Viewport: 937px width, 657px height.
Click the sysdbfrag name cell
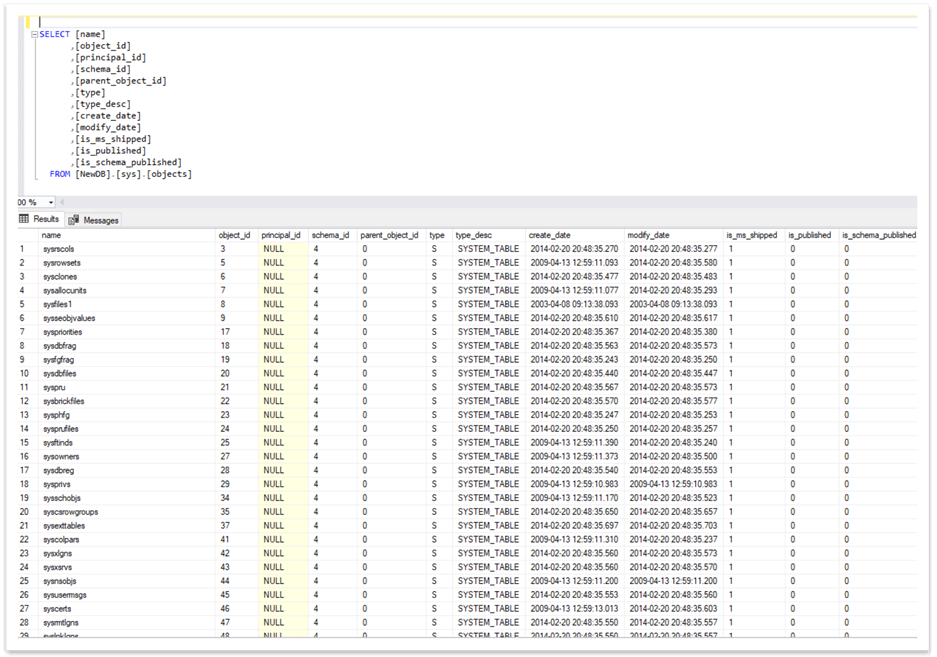(128, 346)
